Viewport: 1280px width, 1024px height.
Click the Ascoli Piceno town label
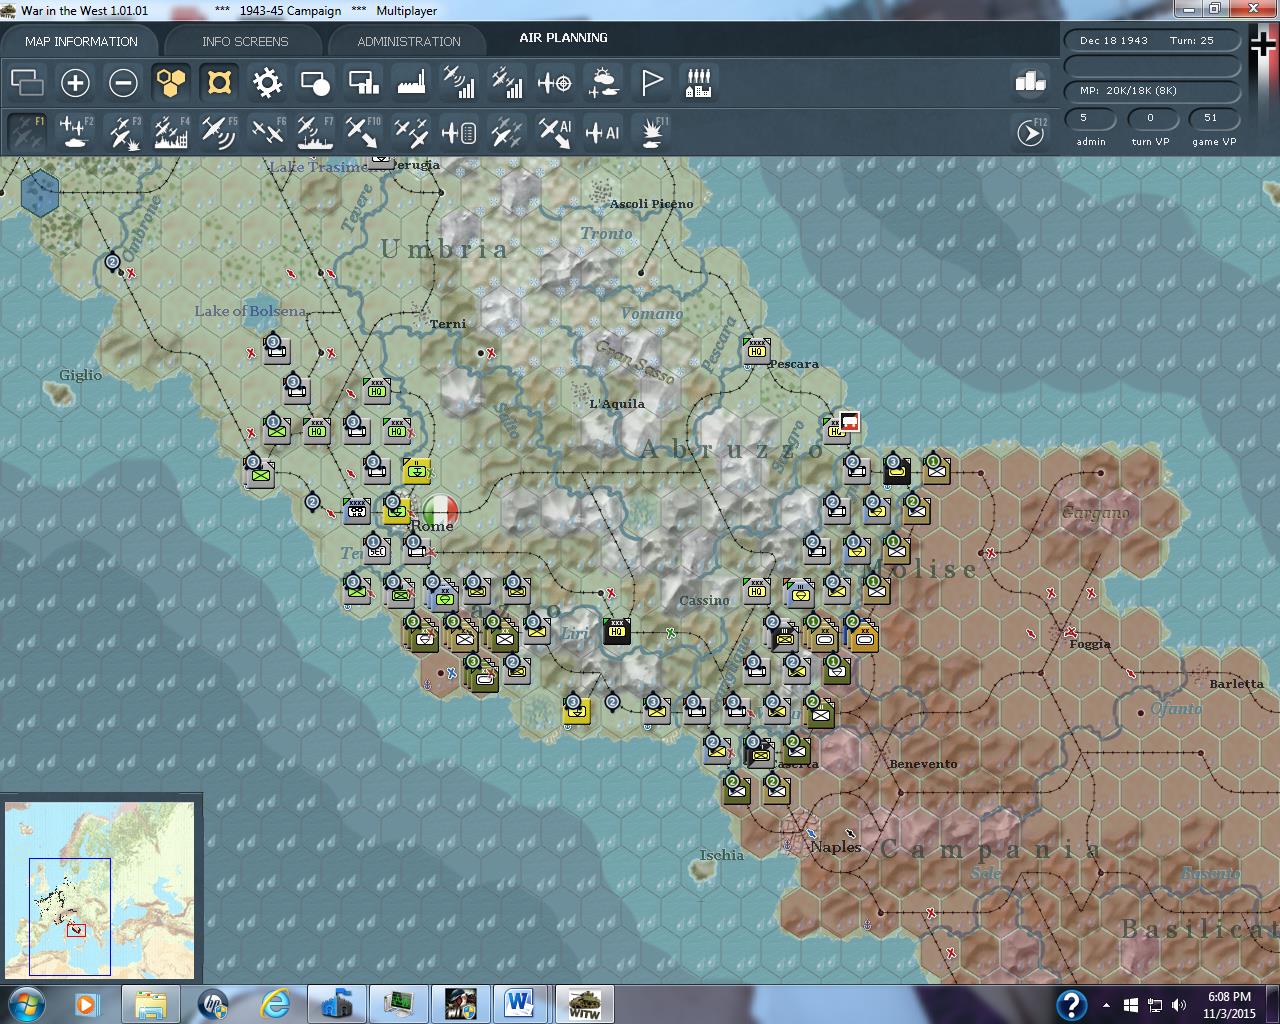pyautogui.click(x=651, y=204)
